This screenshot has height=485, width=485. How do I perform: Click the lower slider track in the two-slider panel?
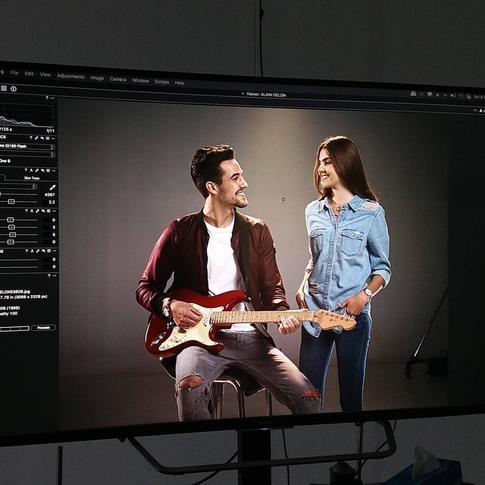point(19,267)
